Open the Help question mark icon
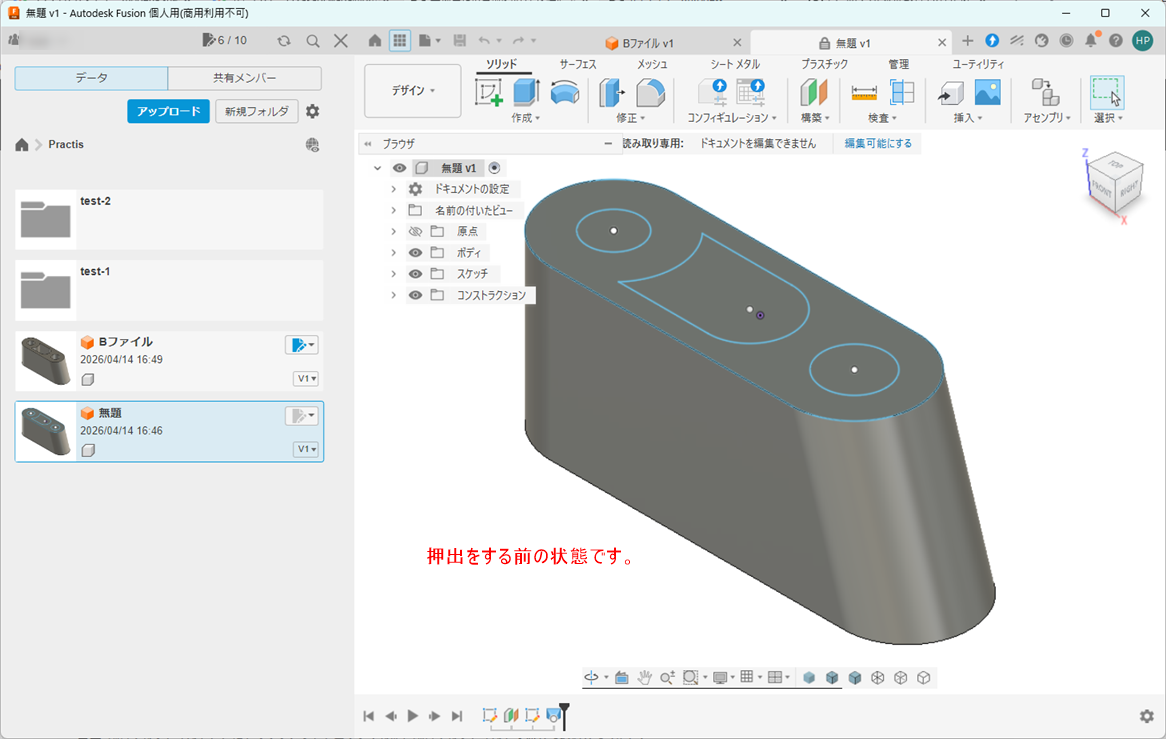 click(x=1115, y=41)
